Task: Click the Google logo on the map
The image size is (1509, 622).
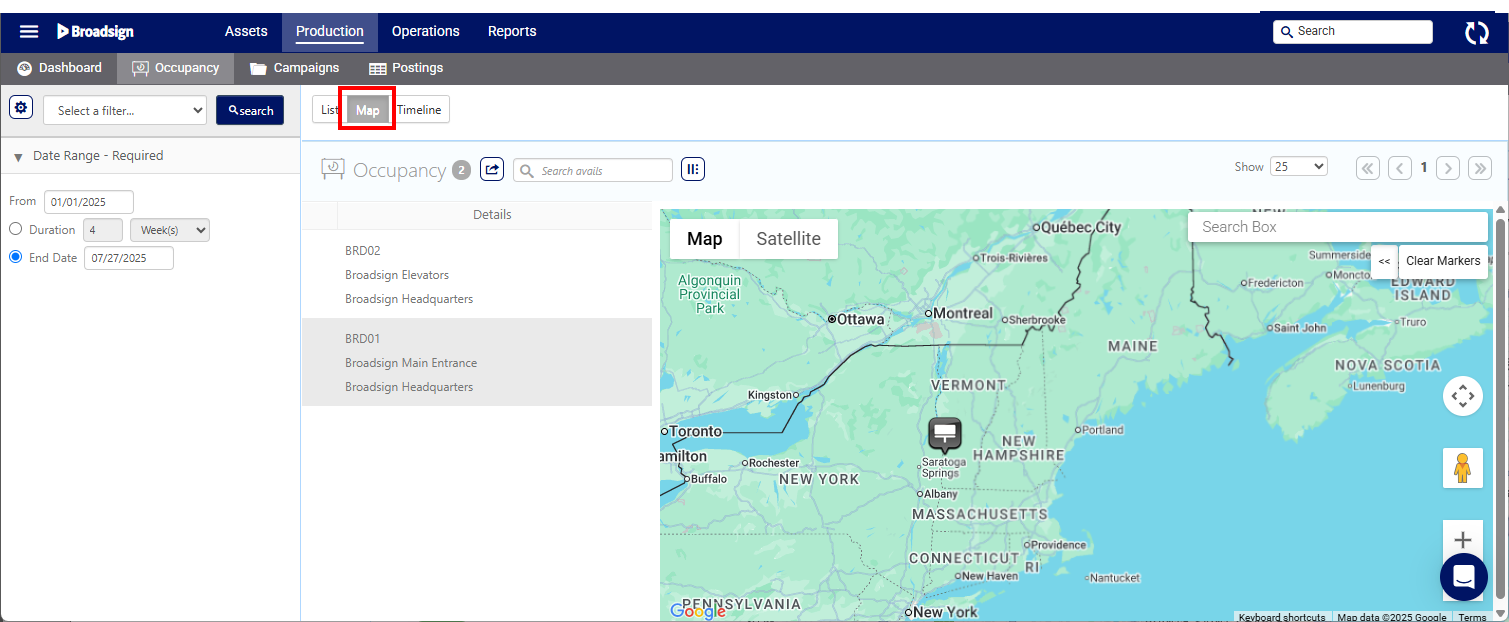Action: (x=697, y=611)
